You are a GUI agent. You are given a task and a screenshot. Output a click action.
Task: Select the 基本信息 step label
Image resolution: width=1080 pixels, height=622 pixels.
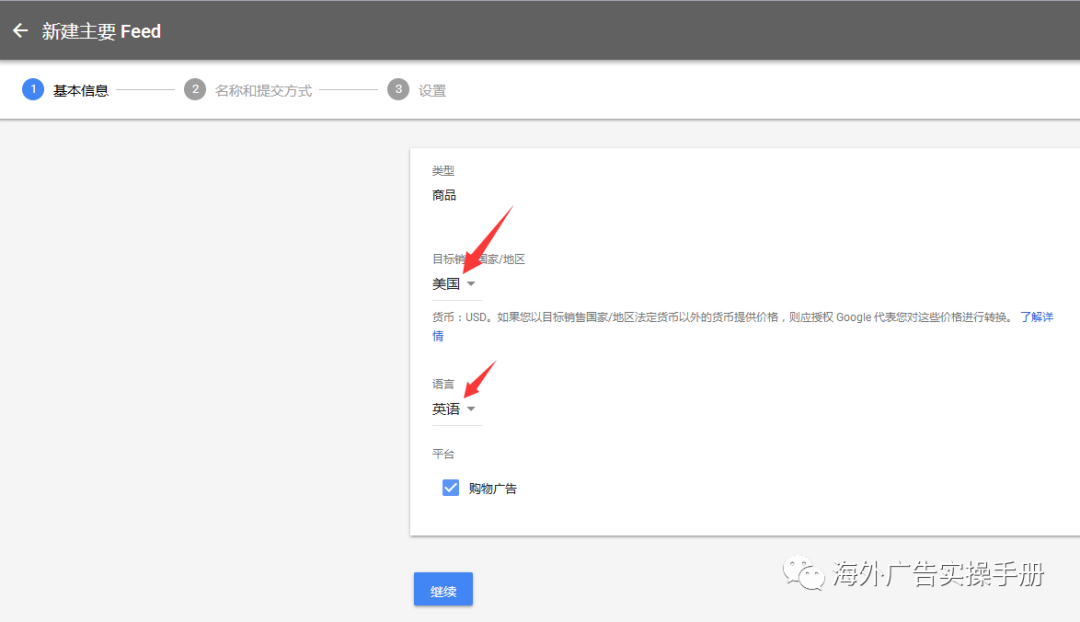click(x=81, y=91)
